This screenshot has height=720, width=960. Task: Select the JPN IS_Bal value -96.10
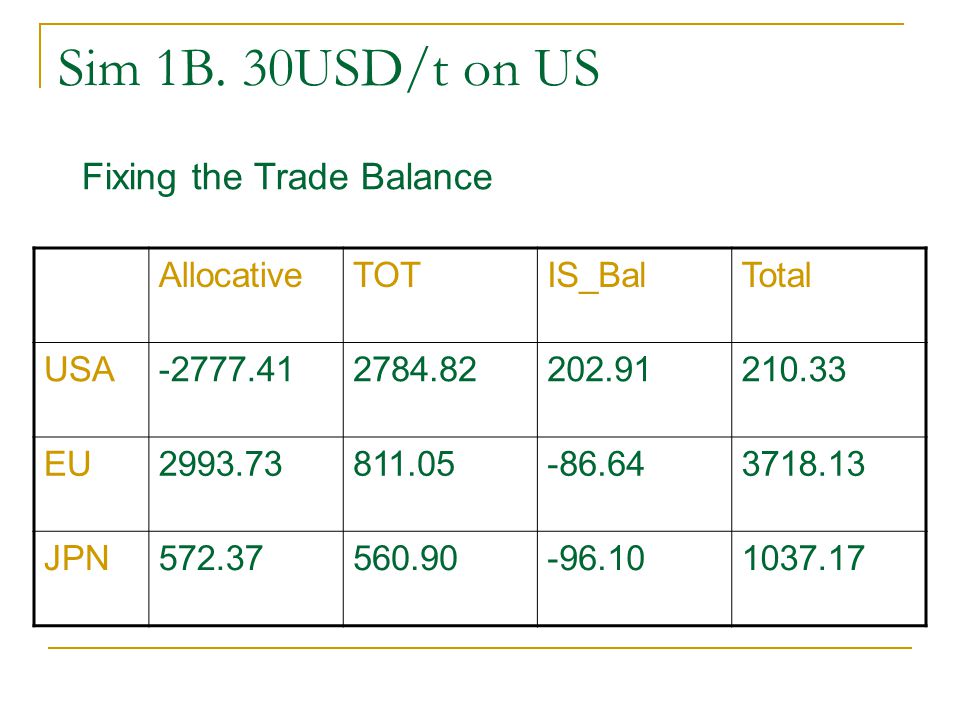(596, 558)
